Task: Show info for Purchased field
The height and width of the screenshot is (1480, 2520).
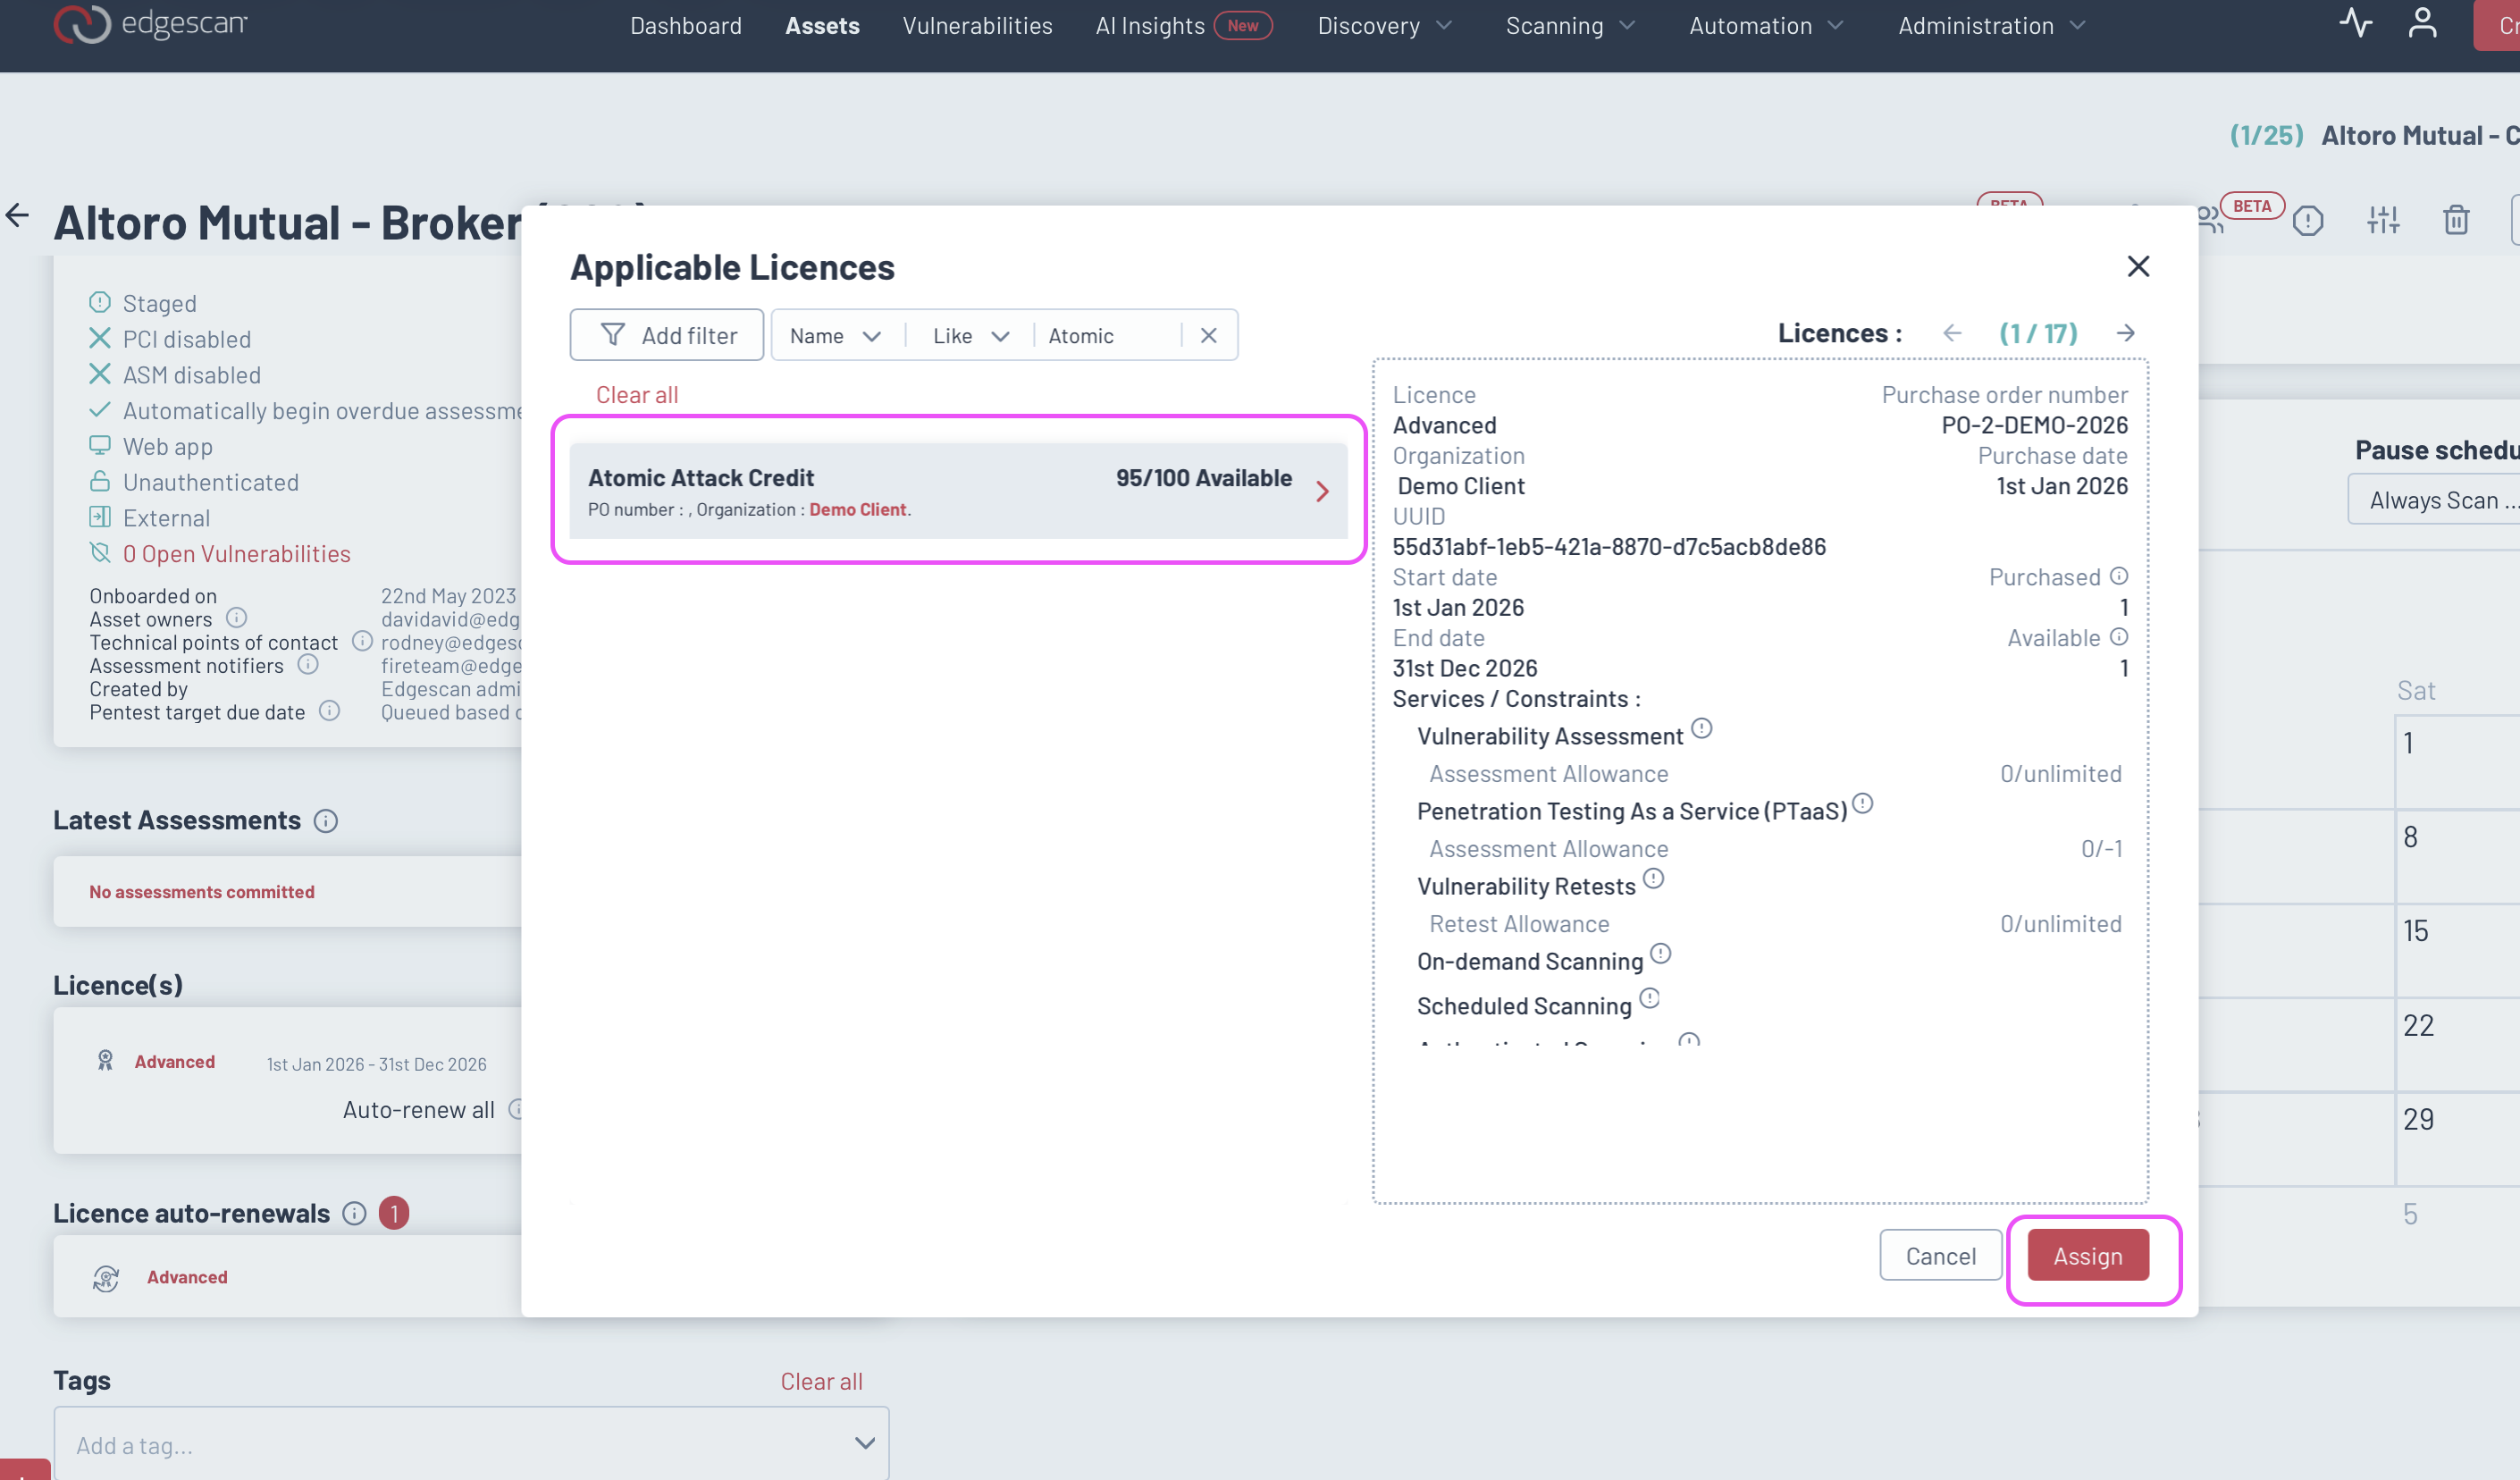Action: click(2119, 576)
